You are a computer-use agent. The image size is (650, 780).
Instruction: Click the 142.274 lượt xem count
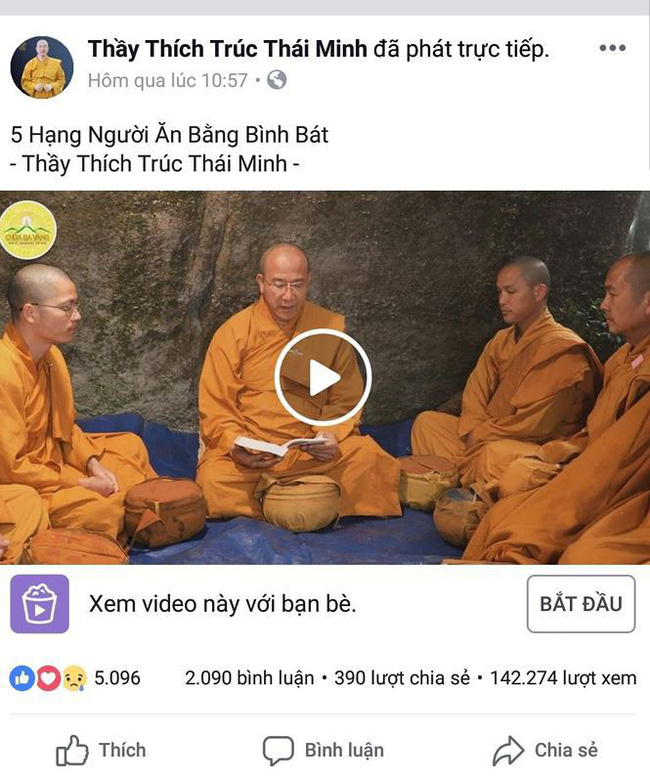coord(563,678)
